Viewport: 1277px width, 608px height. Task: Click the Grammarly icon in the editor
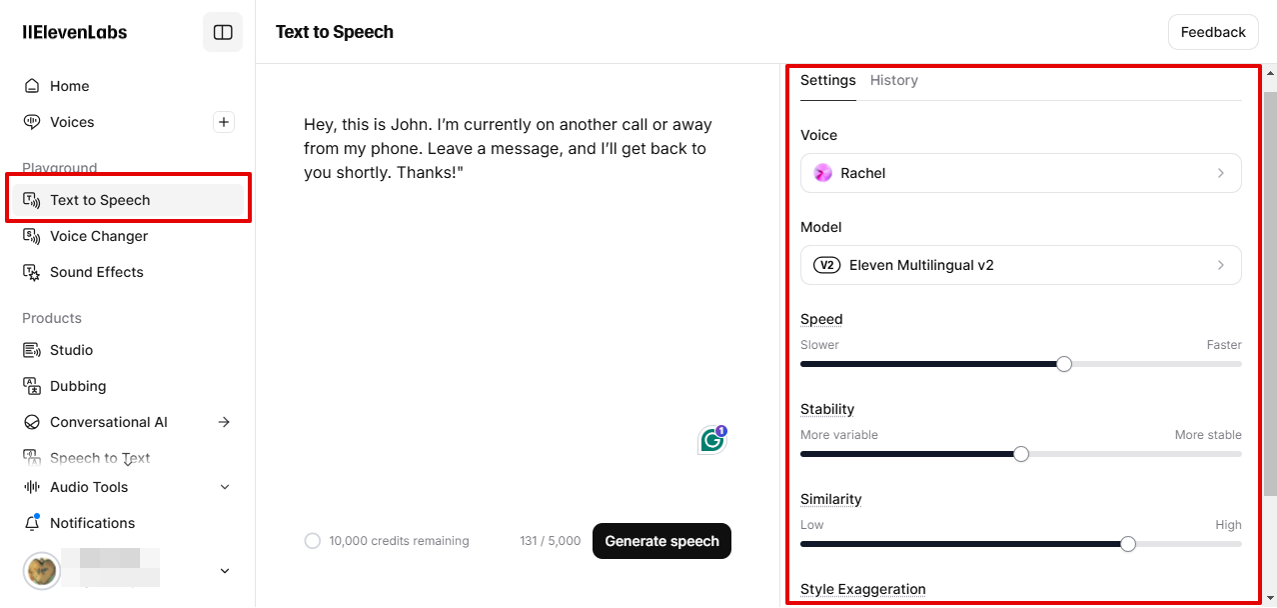coord(711,439)
